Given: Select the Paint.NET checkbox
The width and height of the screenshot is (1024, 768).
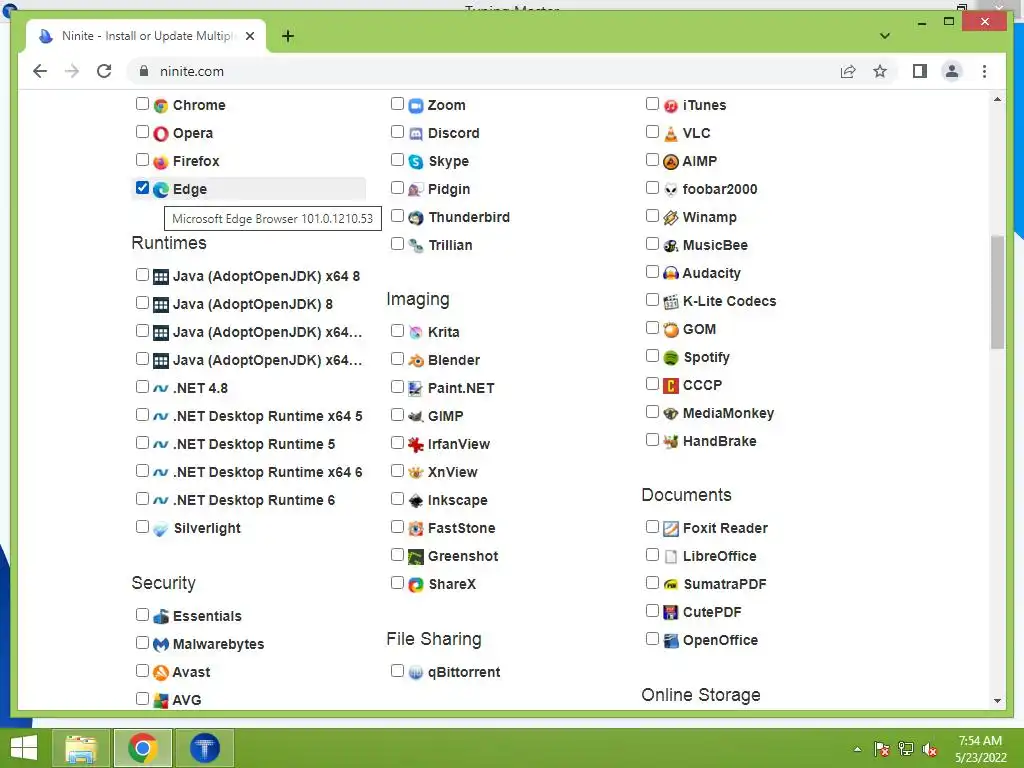Looking at the screenshot, I should (x=397, y=387).
